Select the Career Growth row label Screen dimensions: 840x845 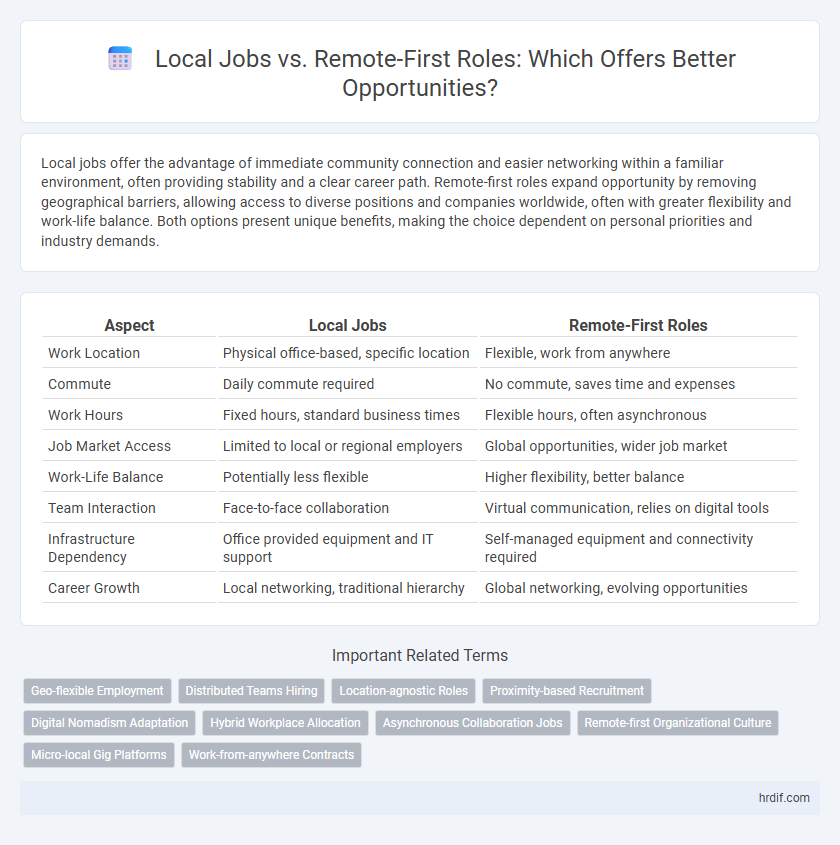(94, 588)
